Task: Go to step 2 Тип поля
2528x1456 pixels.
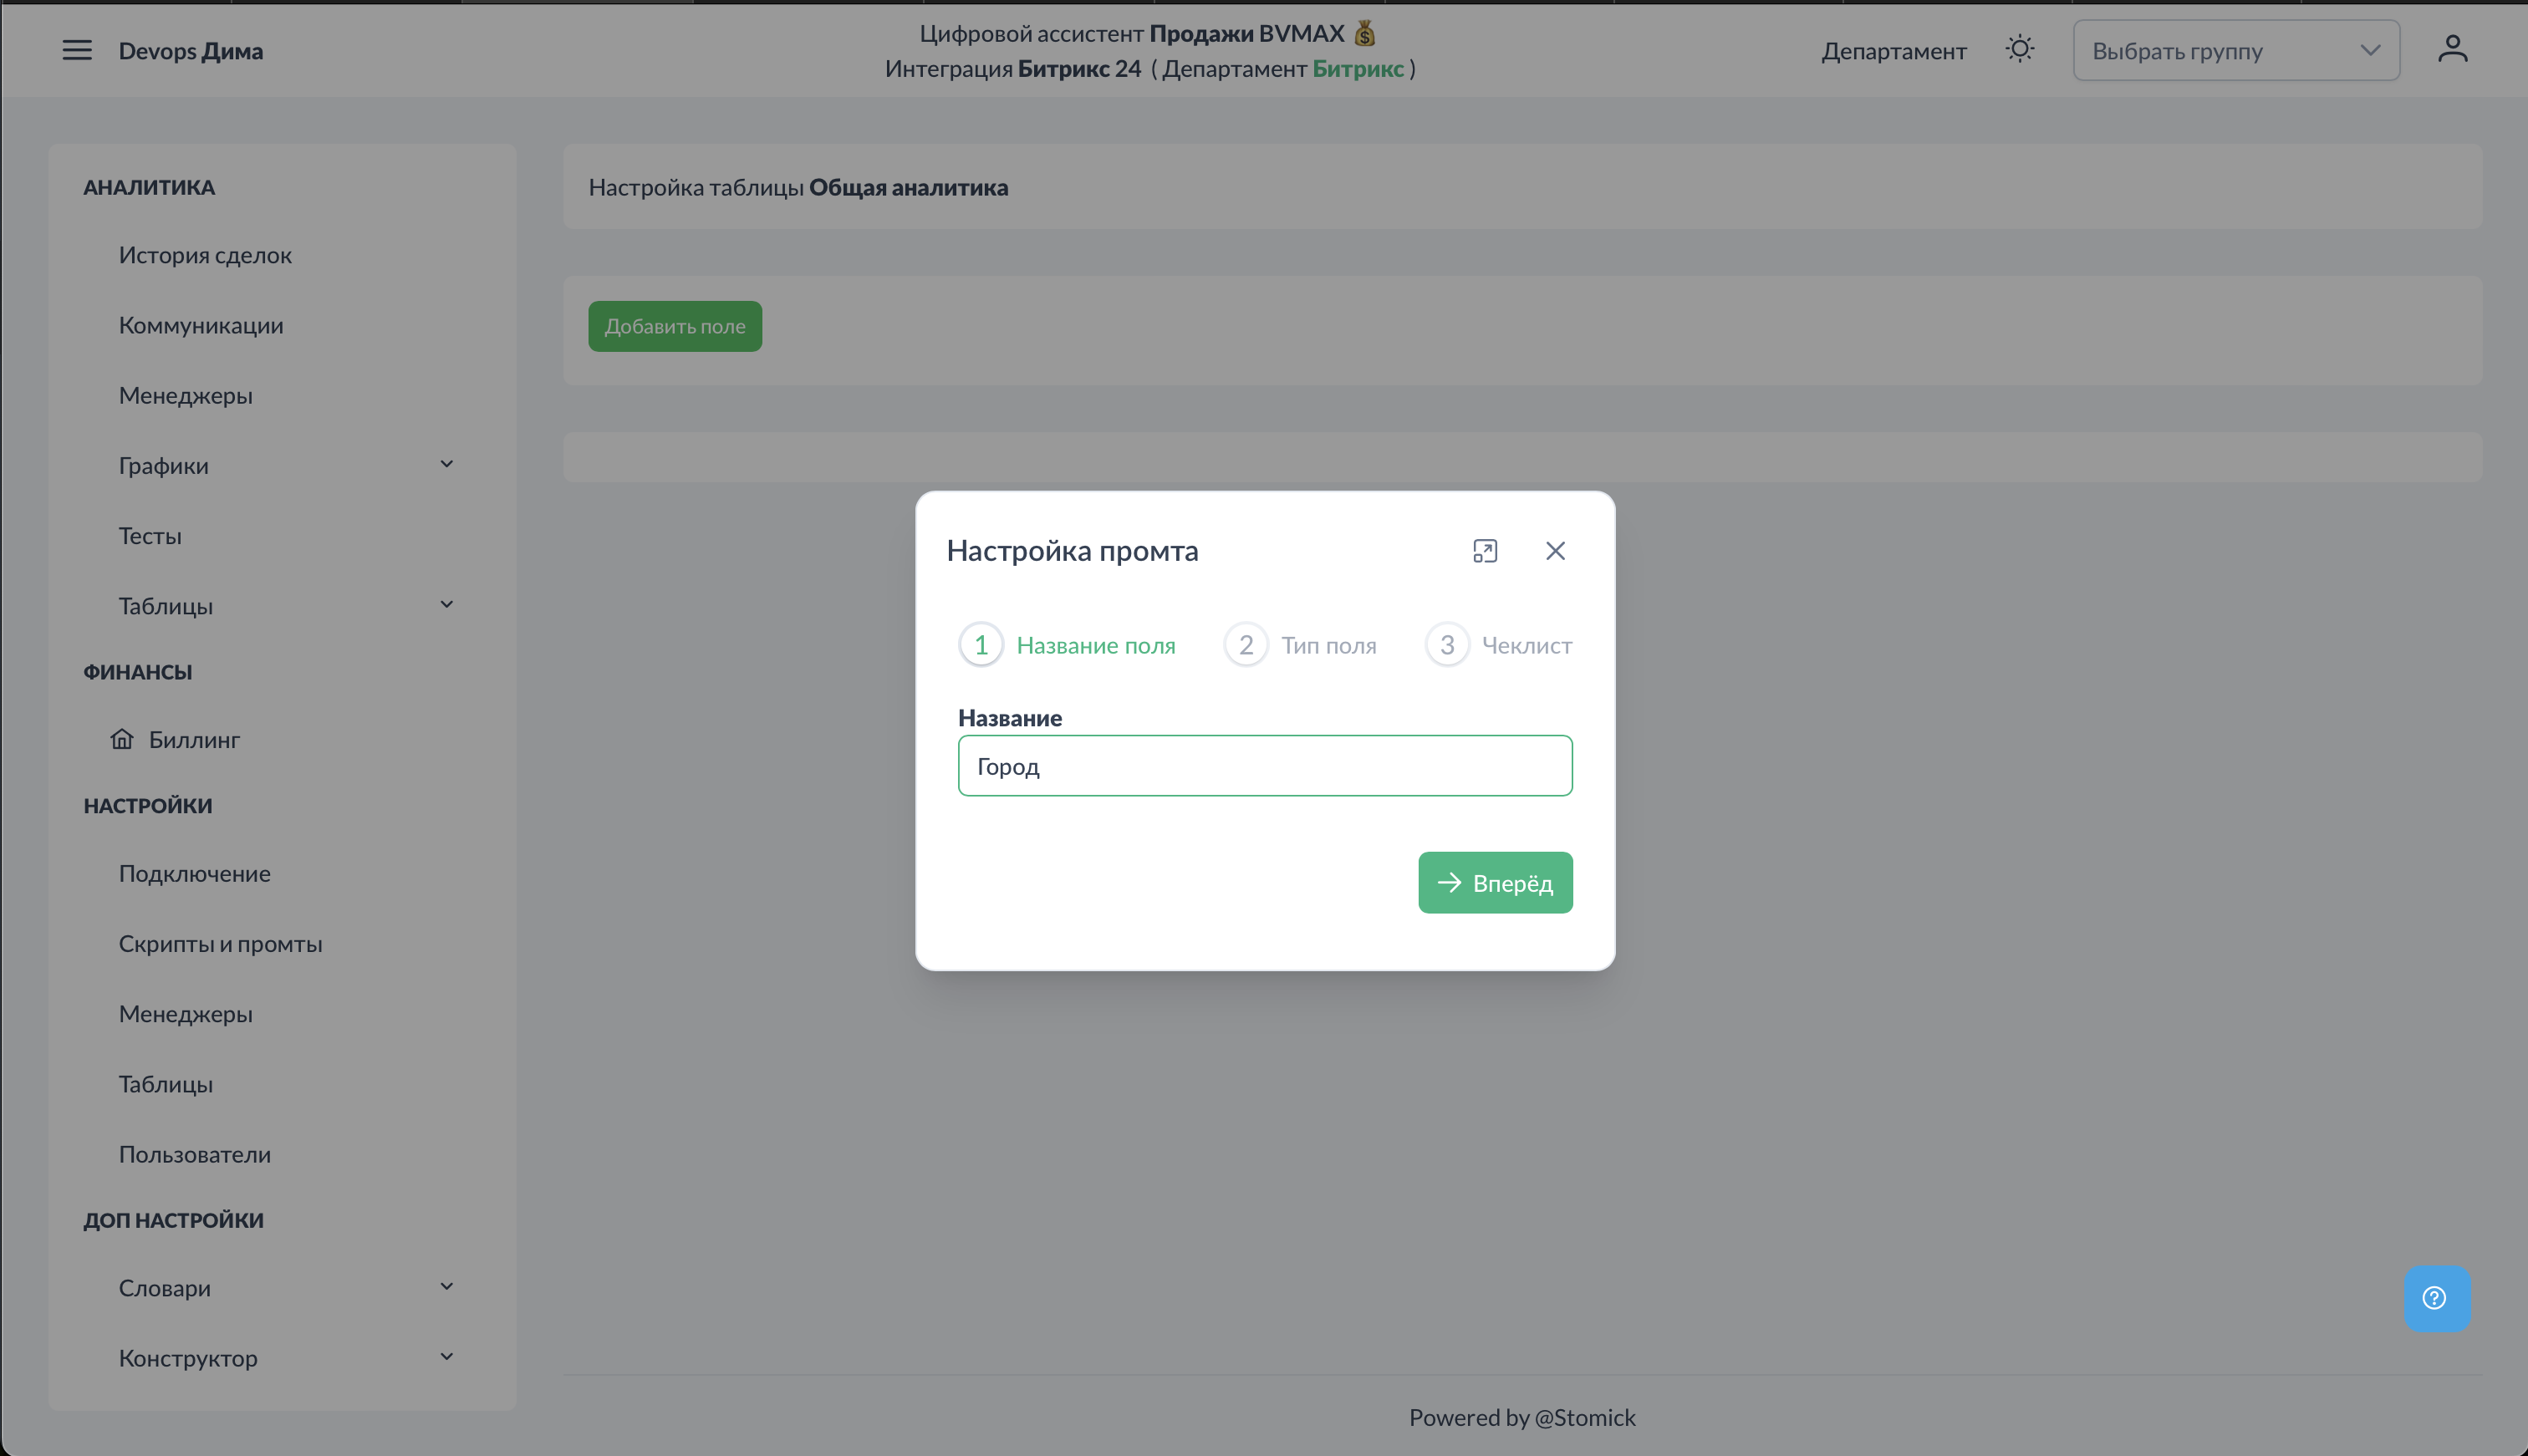Action: pyautogui.click(x=1300, y=645)
